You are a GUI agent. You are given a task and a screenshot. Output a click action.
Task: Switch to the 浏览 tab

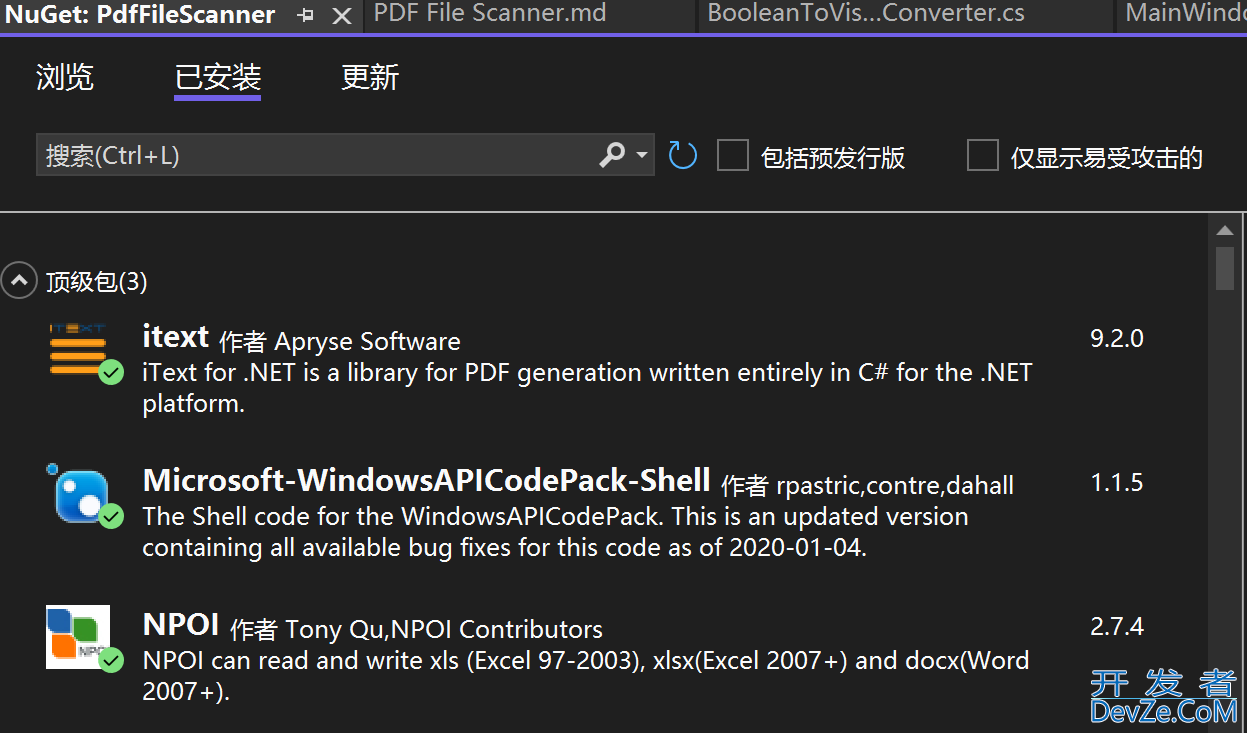[x=65, y=77]
